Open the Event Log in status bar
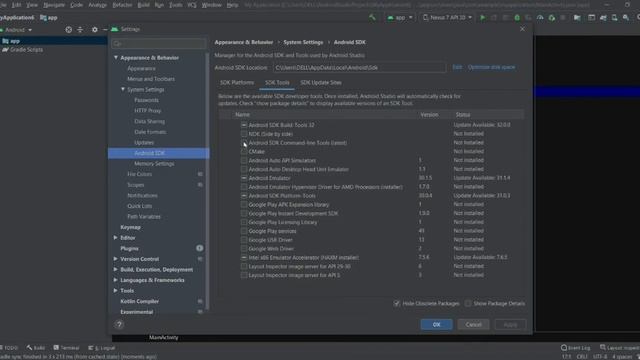 (x=576, y=348)
